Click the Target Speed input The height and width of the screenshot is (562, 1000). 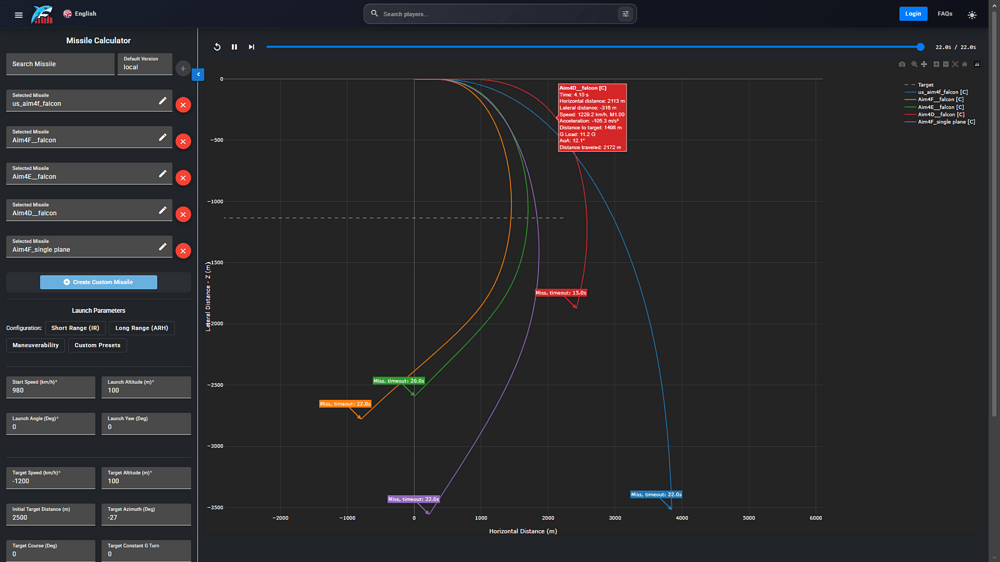point(50,478)
